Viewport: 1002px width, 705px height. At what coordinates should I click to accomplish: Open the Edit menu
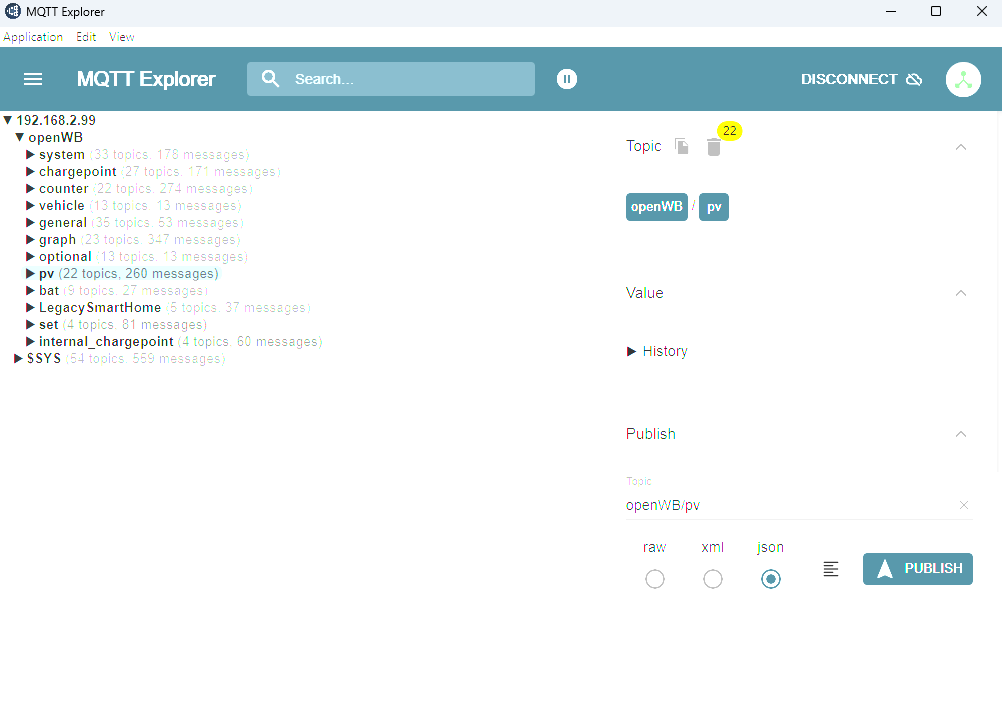coord(86,37)
